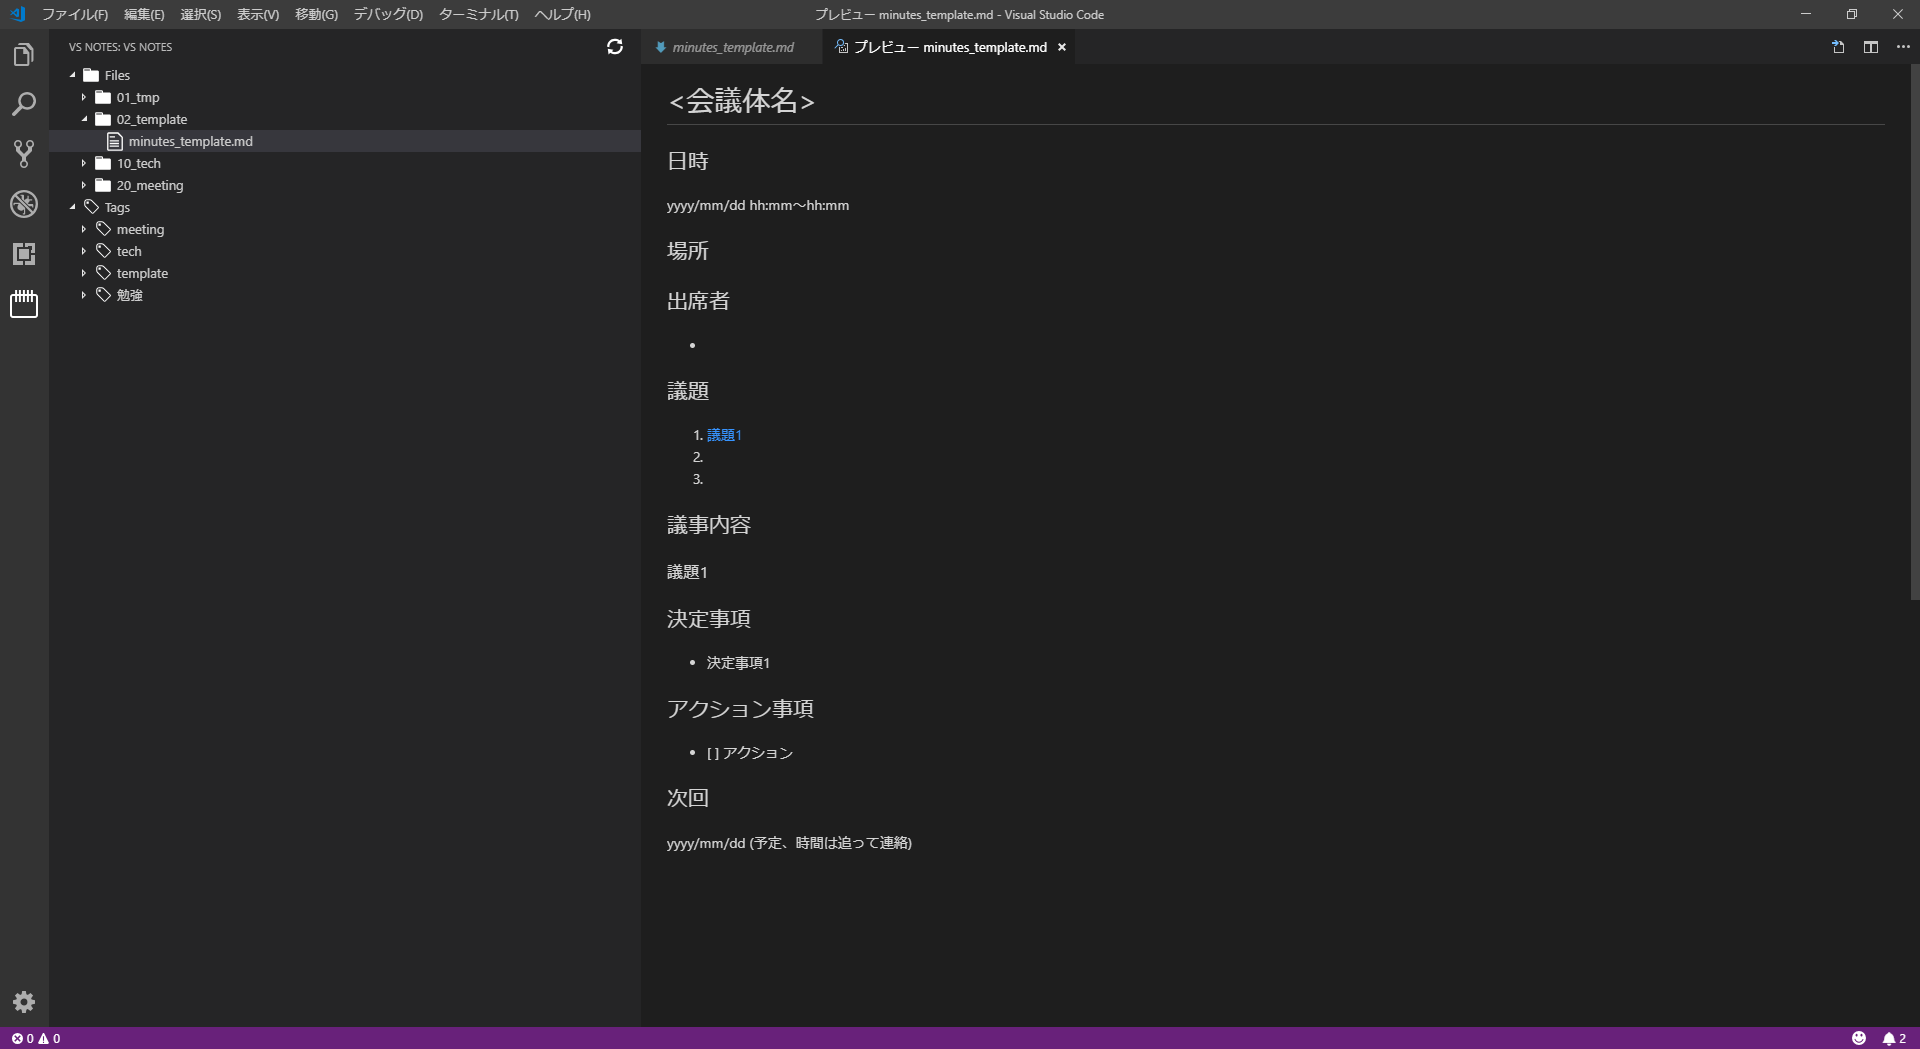
Task: Open the More Actions ellipsis menu
Action: pyautogui.click(x=1903, y=47)
